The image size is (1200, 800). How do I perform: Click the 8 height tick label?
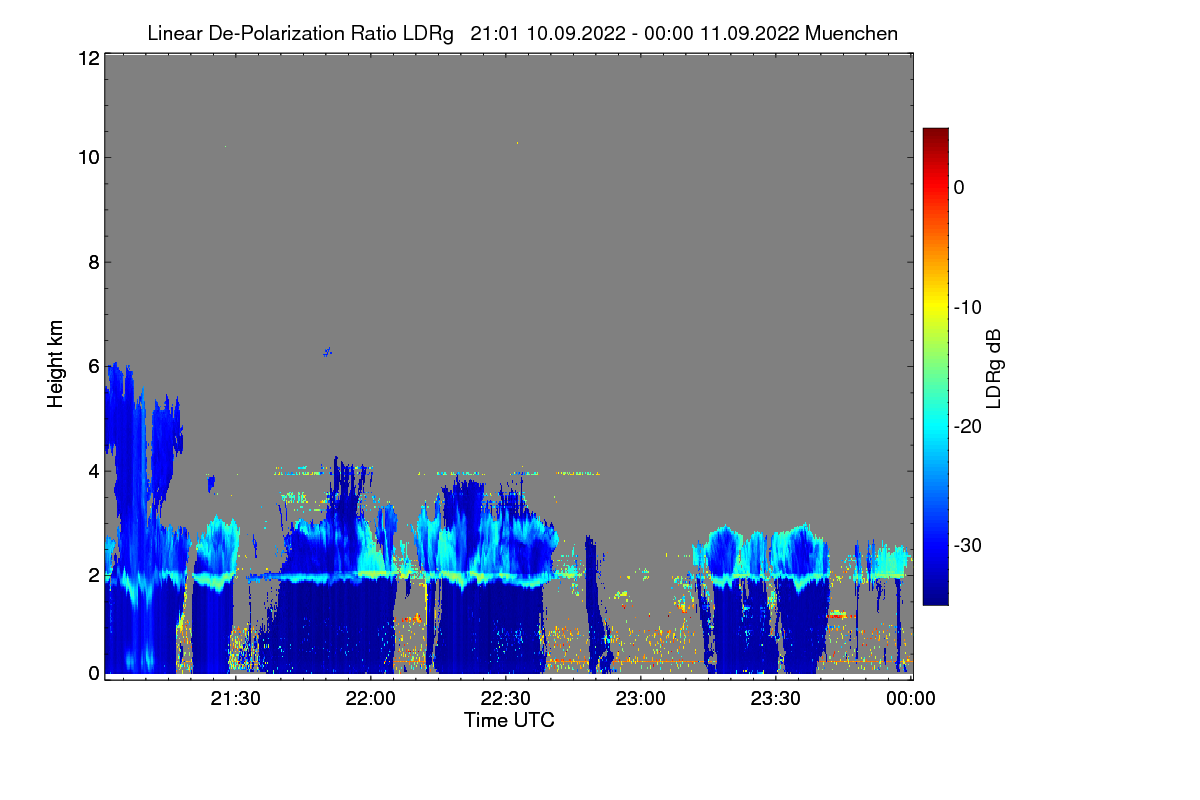pyautogui.click(x=92, y=262)
